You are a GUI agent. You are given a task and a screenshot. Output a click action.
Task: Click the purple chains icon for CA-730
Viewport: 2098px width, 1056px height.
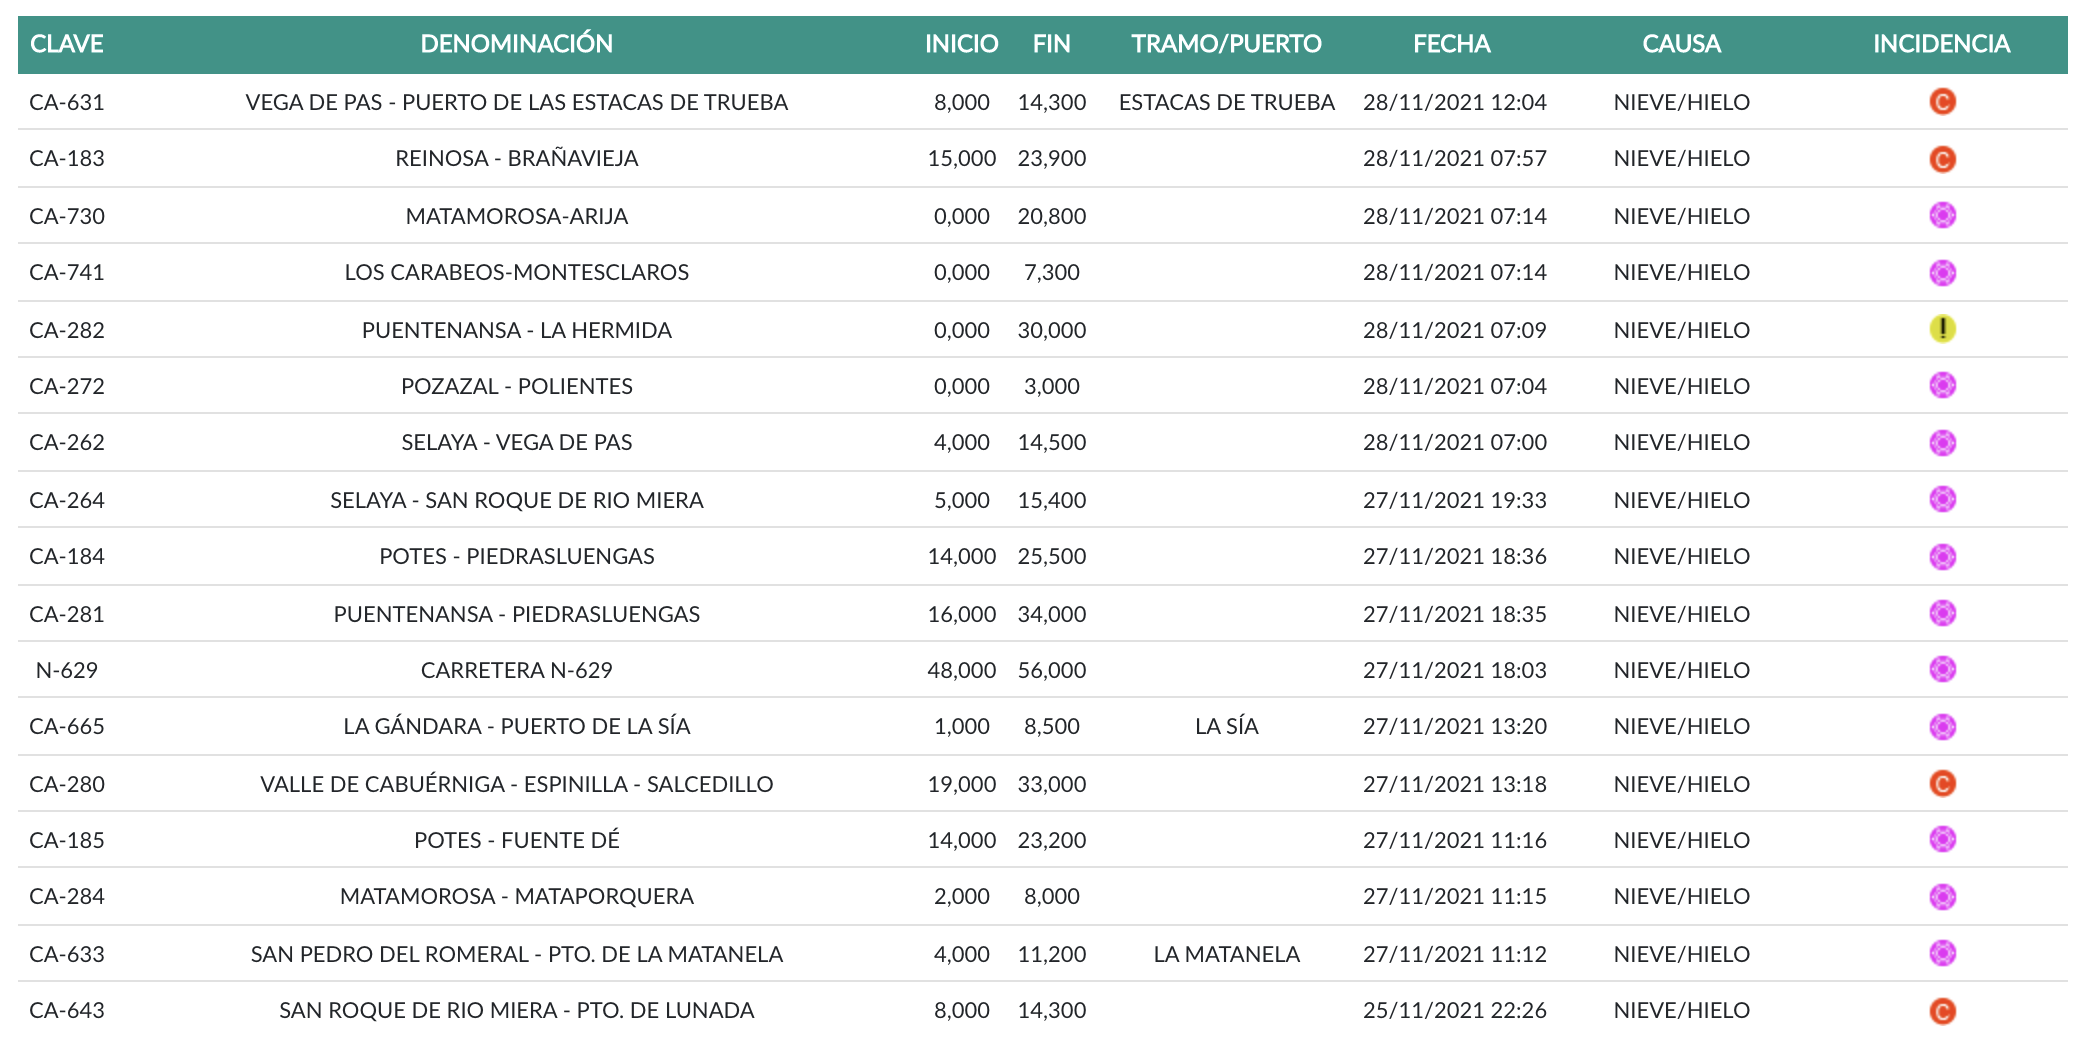[1941, 216]
